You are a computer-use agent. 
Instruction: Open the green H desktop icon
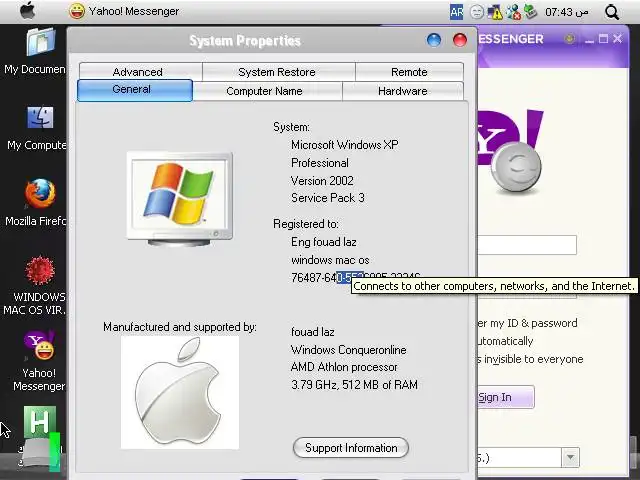(40, 422)
